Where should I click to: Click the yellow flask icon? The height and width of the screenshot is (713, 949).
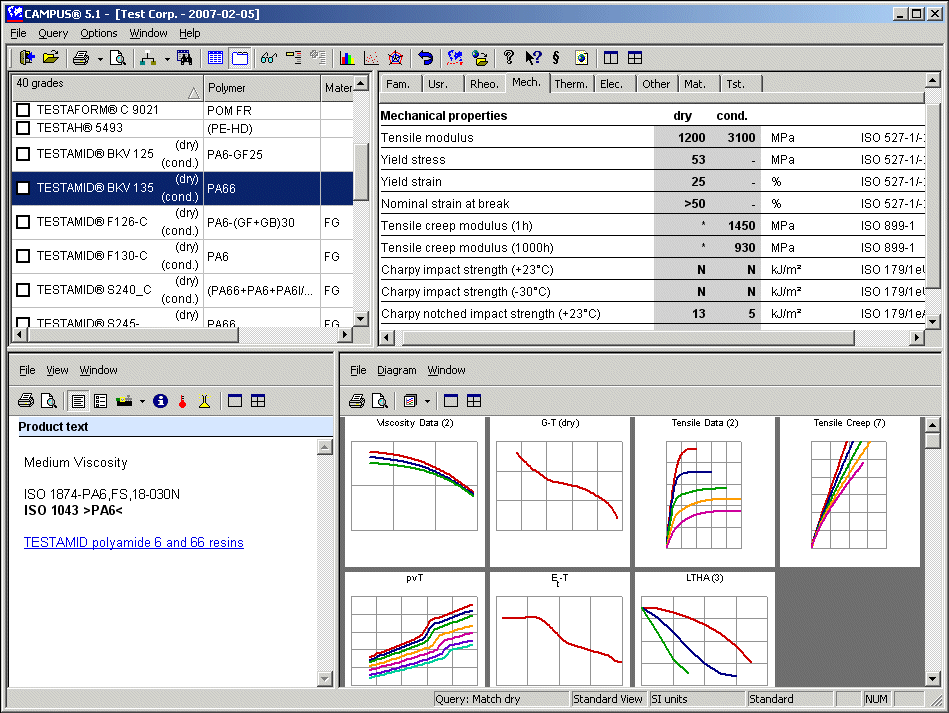tap(204, 401)
